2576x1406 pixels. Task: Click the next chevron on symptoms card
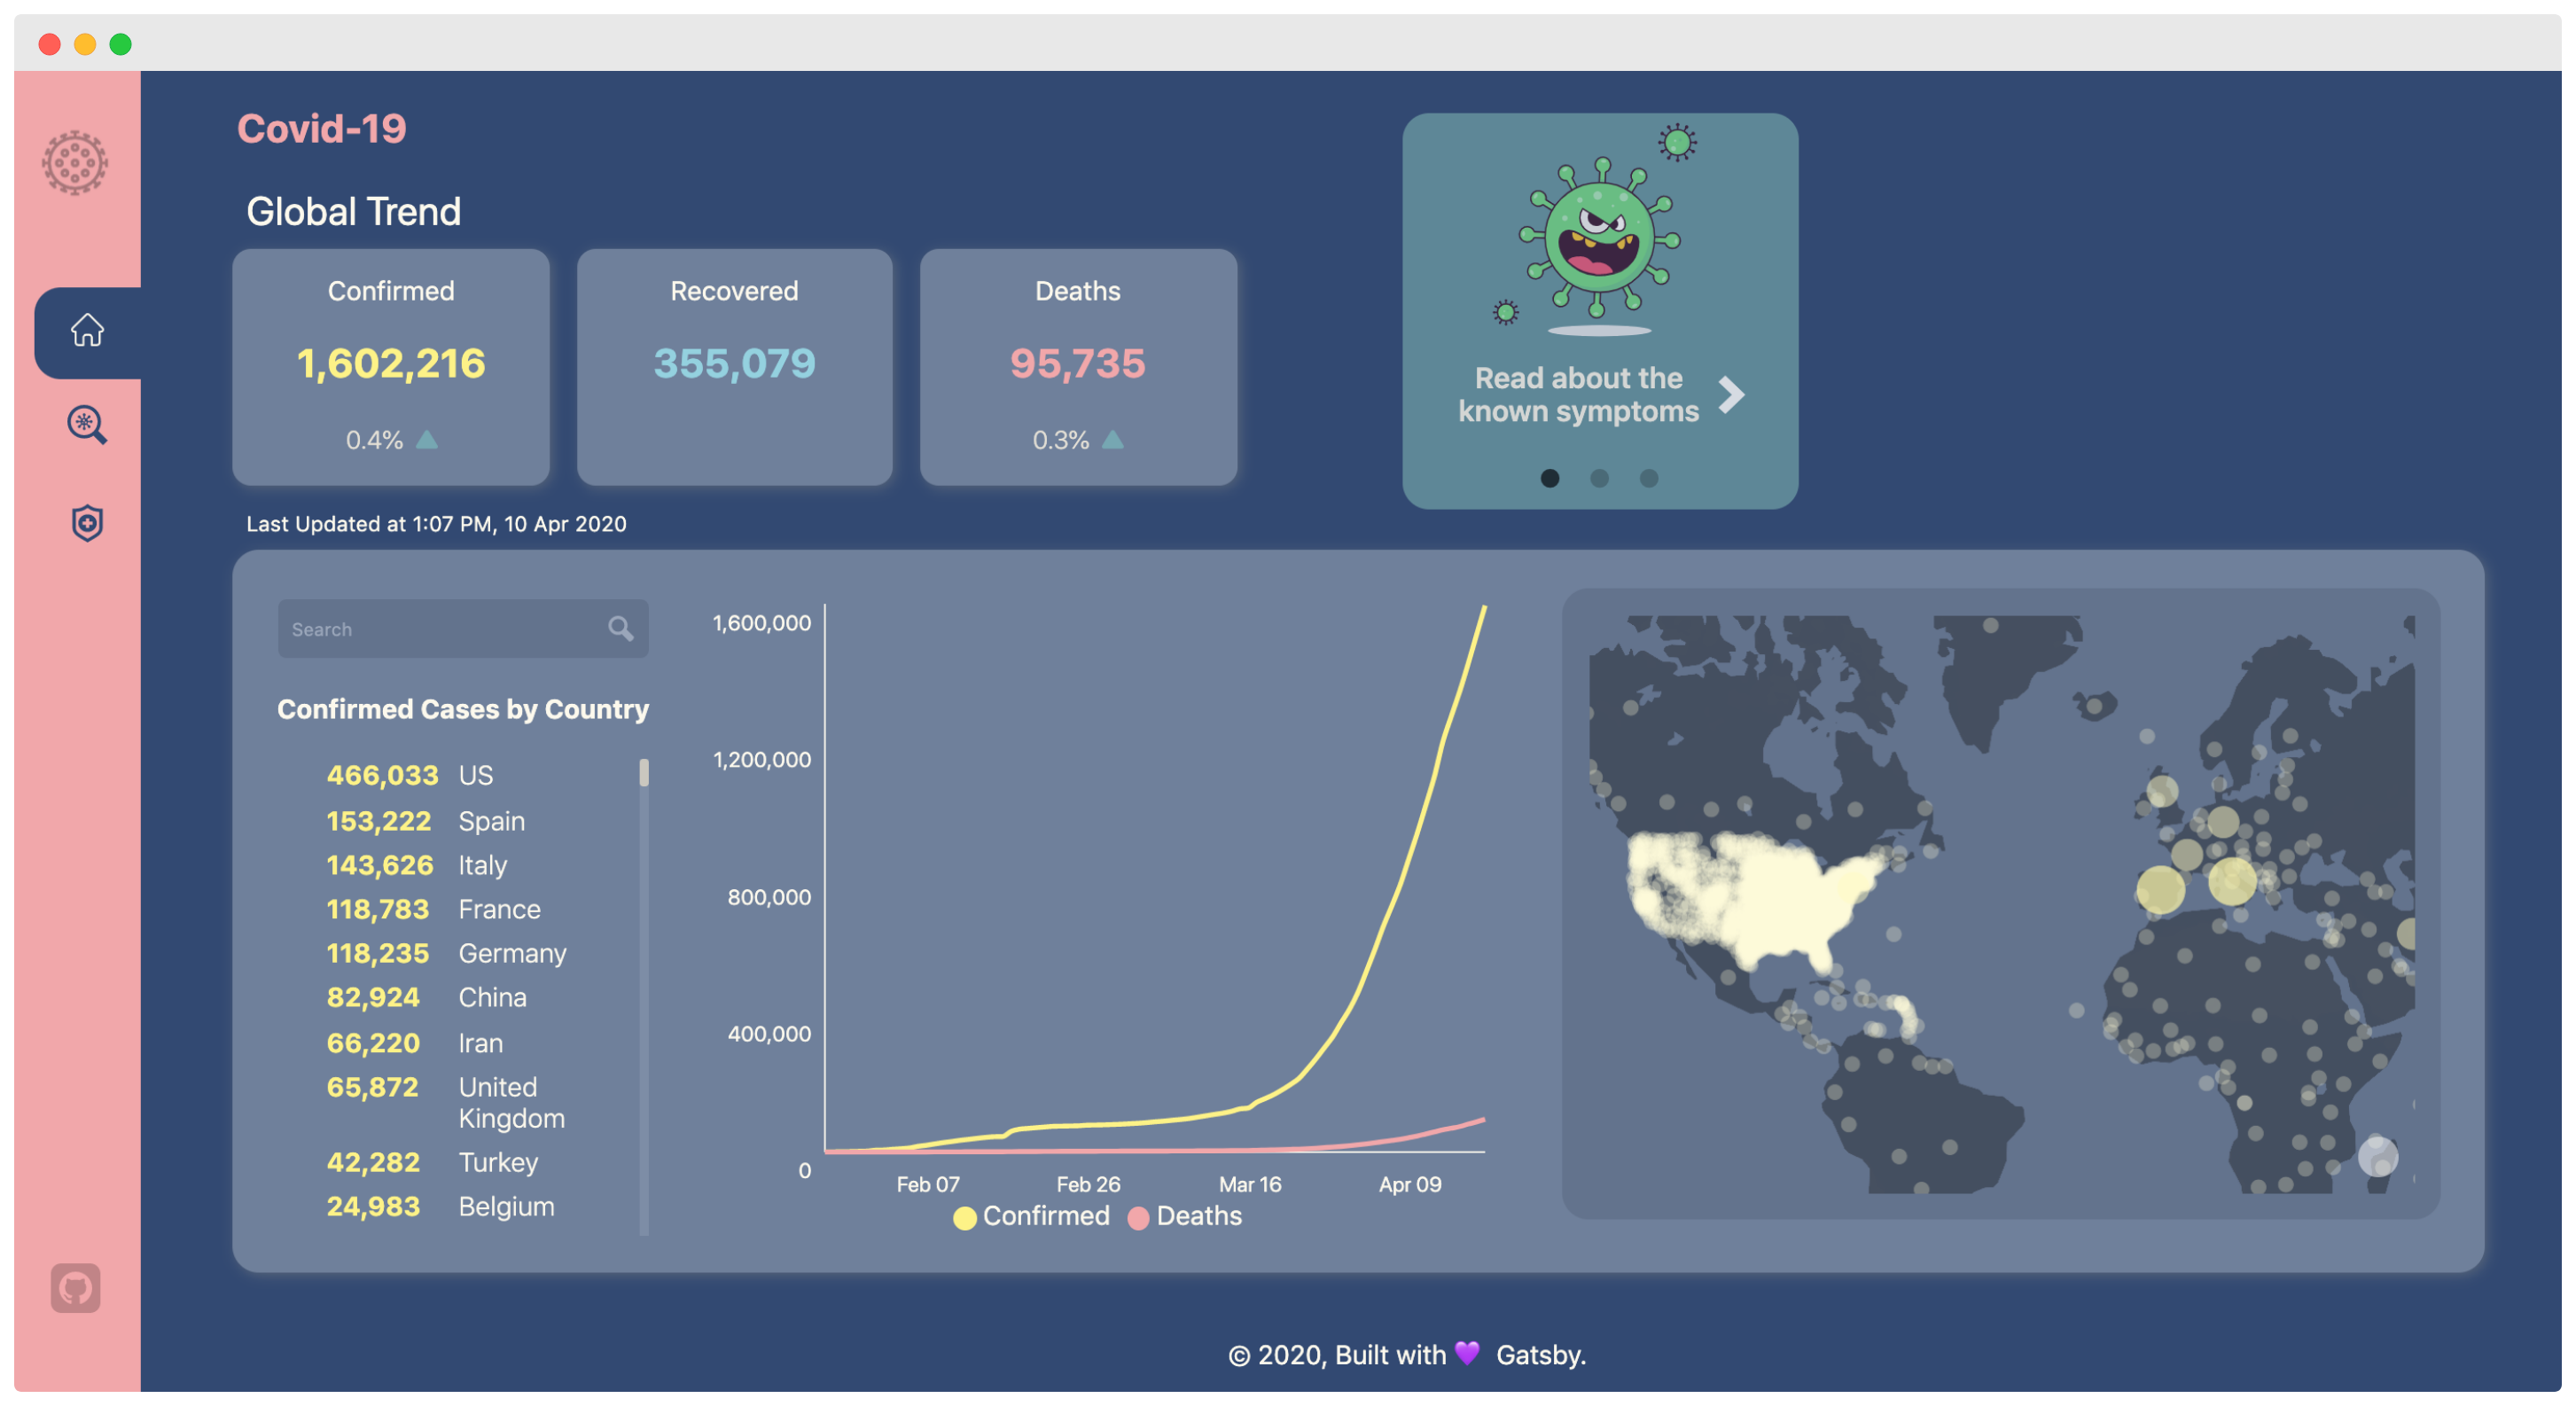[1733, 395]
